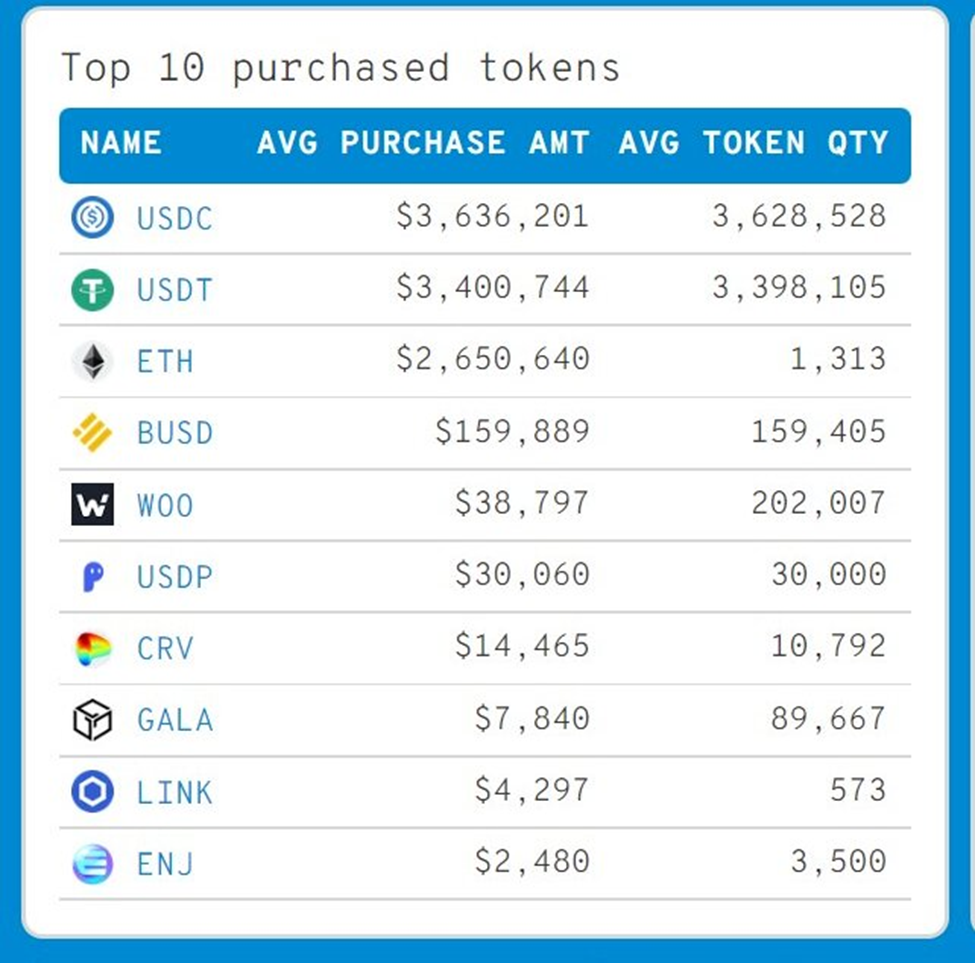The height and width of the screenshot is (963, 975).
Task: Click the WOO token quantity 202,007
Action: coord(818,503)
